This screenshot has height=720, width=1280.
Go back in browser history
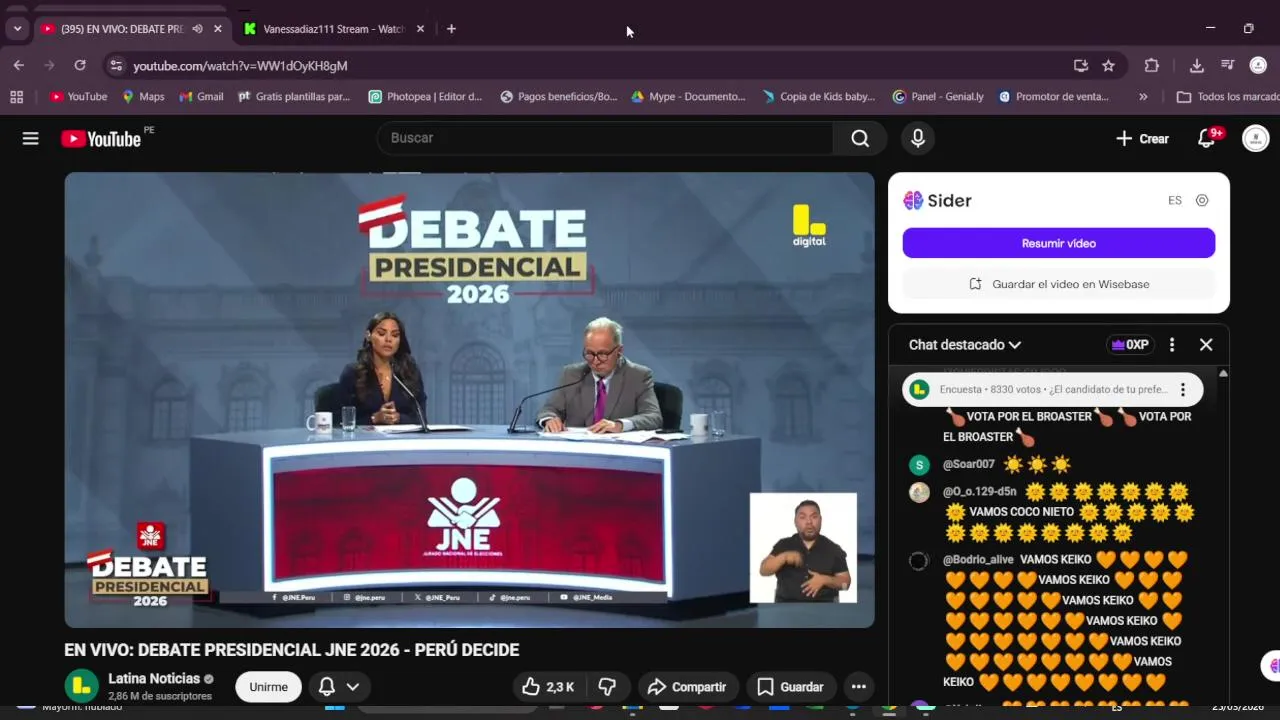click(x=18, y=66)
